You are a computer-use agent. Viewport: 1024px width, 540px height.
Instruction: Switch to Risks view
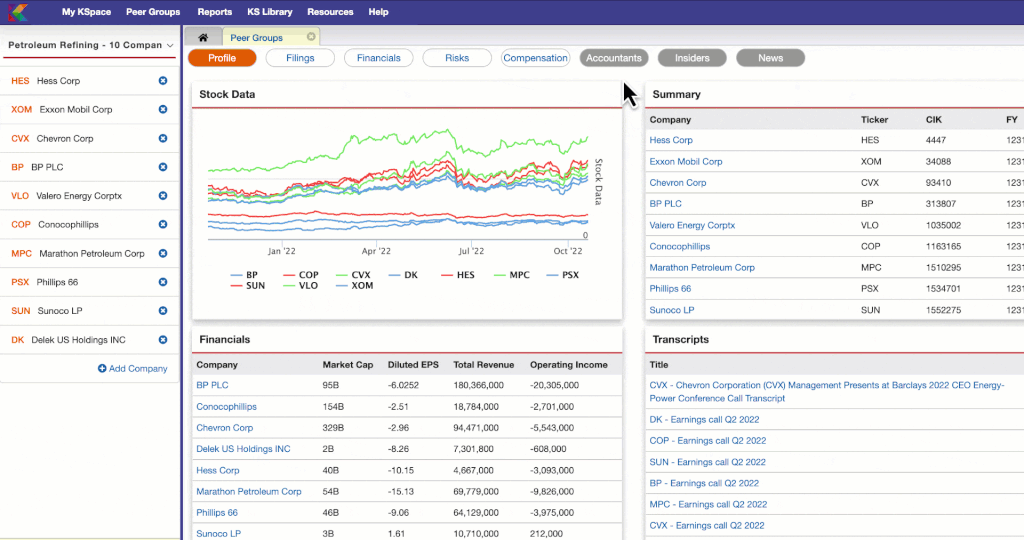point(457,58)
